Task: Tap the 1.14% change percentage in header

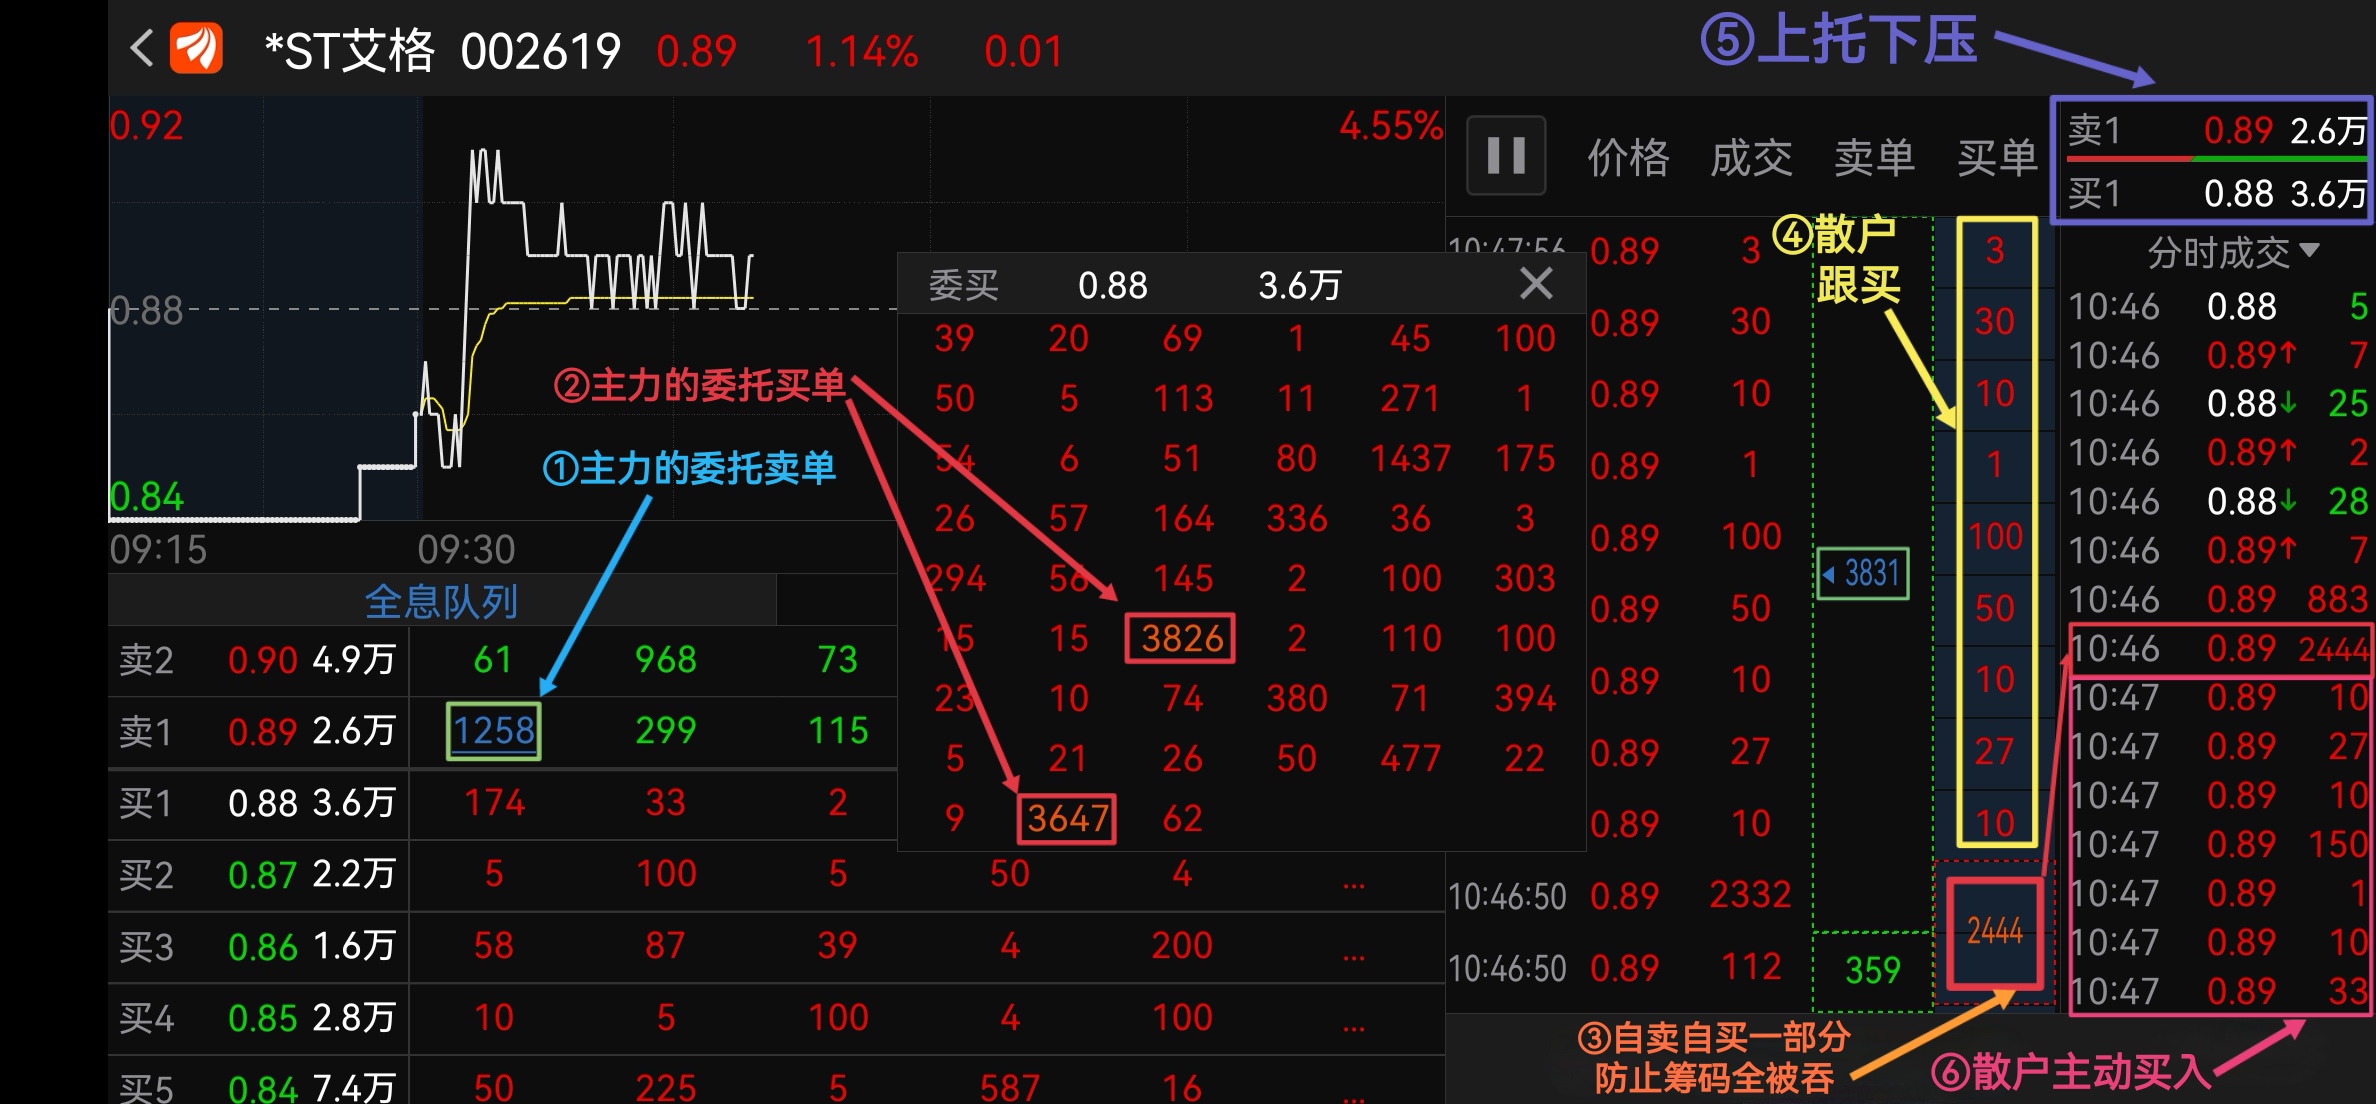Action: point(862,51)
